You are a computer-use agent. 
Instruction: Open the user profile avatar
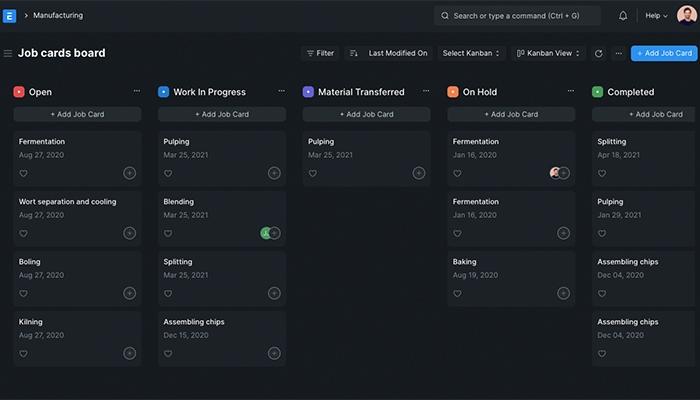point(687,16)
